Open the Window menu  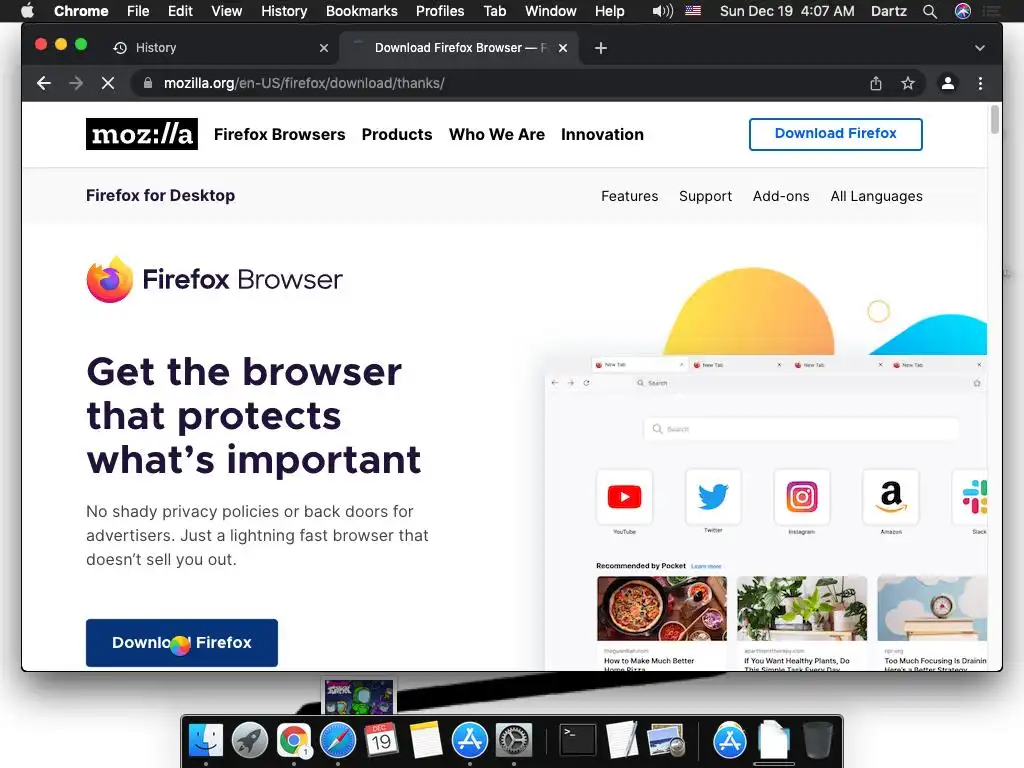click(x=551, y=11)
